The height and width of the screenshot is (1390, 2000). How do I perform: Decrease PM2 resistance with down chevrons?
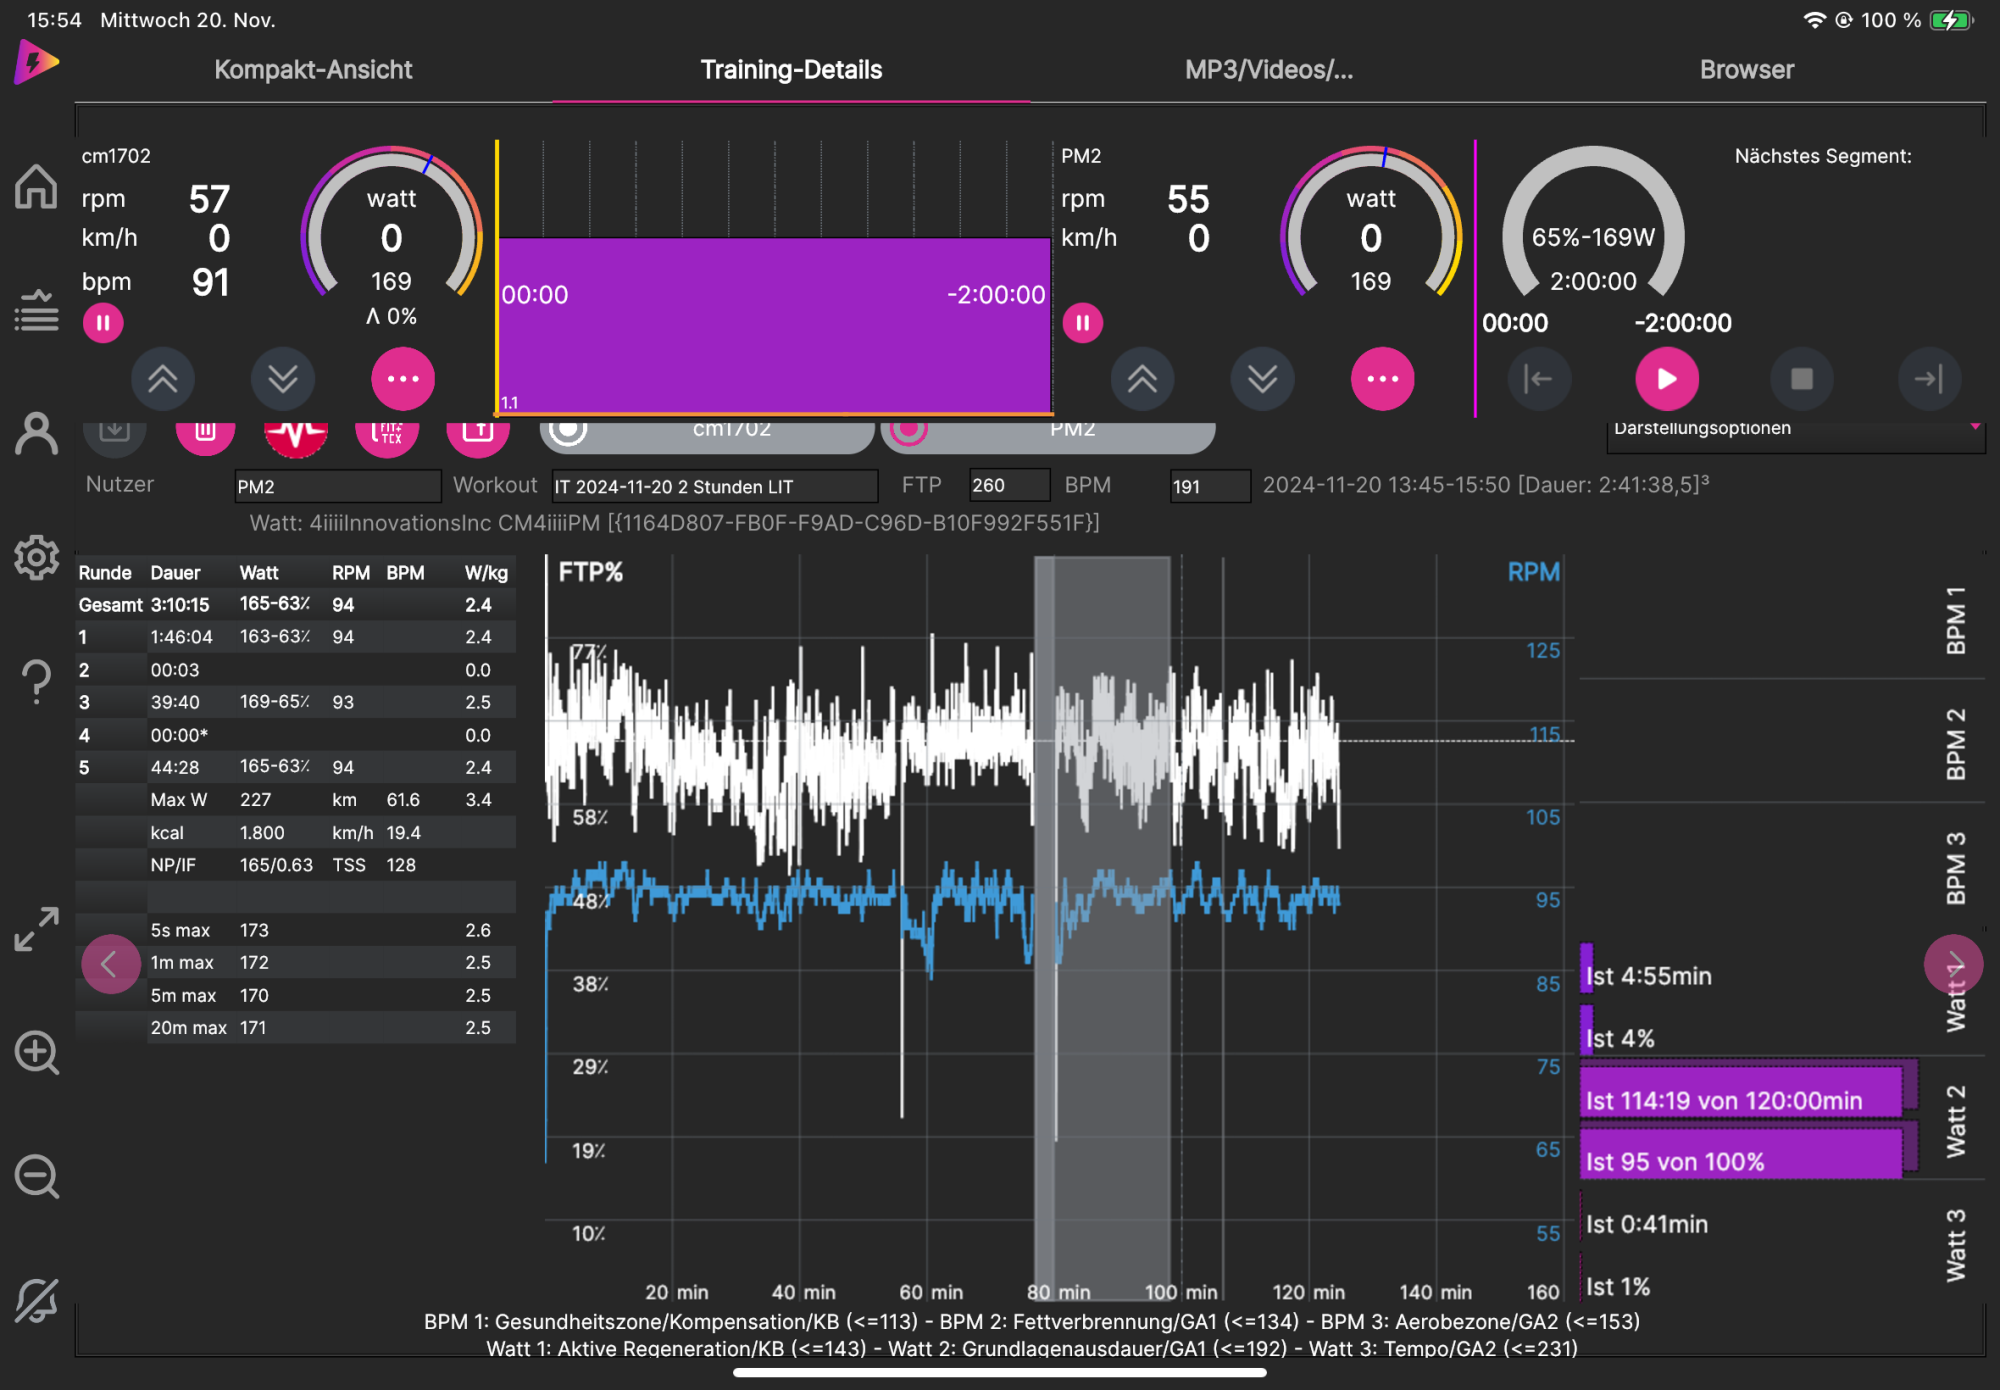pyautogui.click(x=1262, y=379)
